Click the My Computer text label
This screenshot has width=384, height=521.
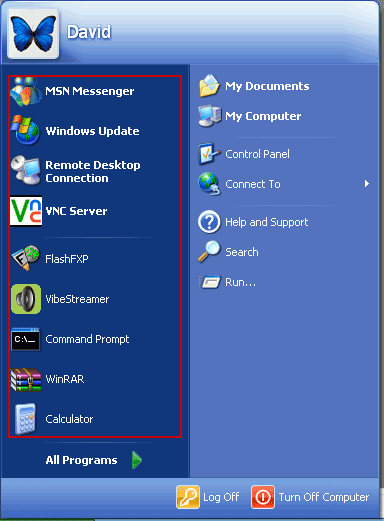pyautogui.click(x=263, y=116)
